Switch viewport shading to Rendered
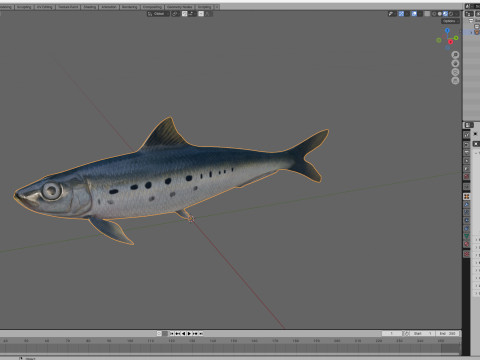Image resolution: width=480 pixels, height=360 pixels. (451, 14)
